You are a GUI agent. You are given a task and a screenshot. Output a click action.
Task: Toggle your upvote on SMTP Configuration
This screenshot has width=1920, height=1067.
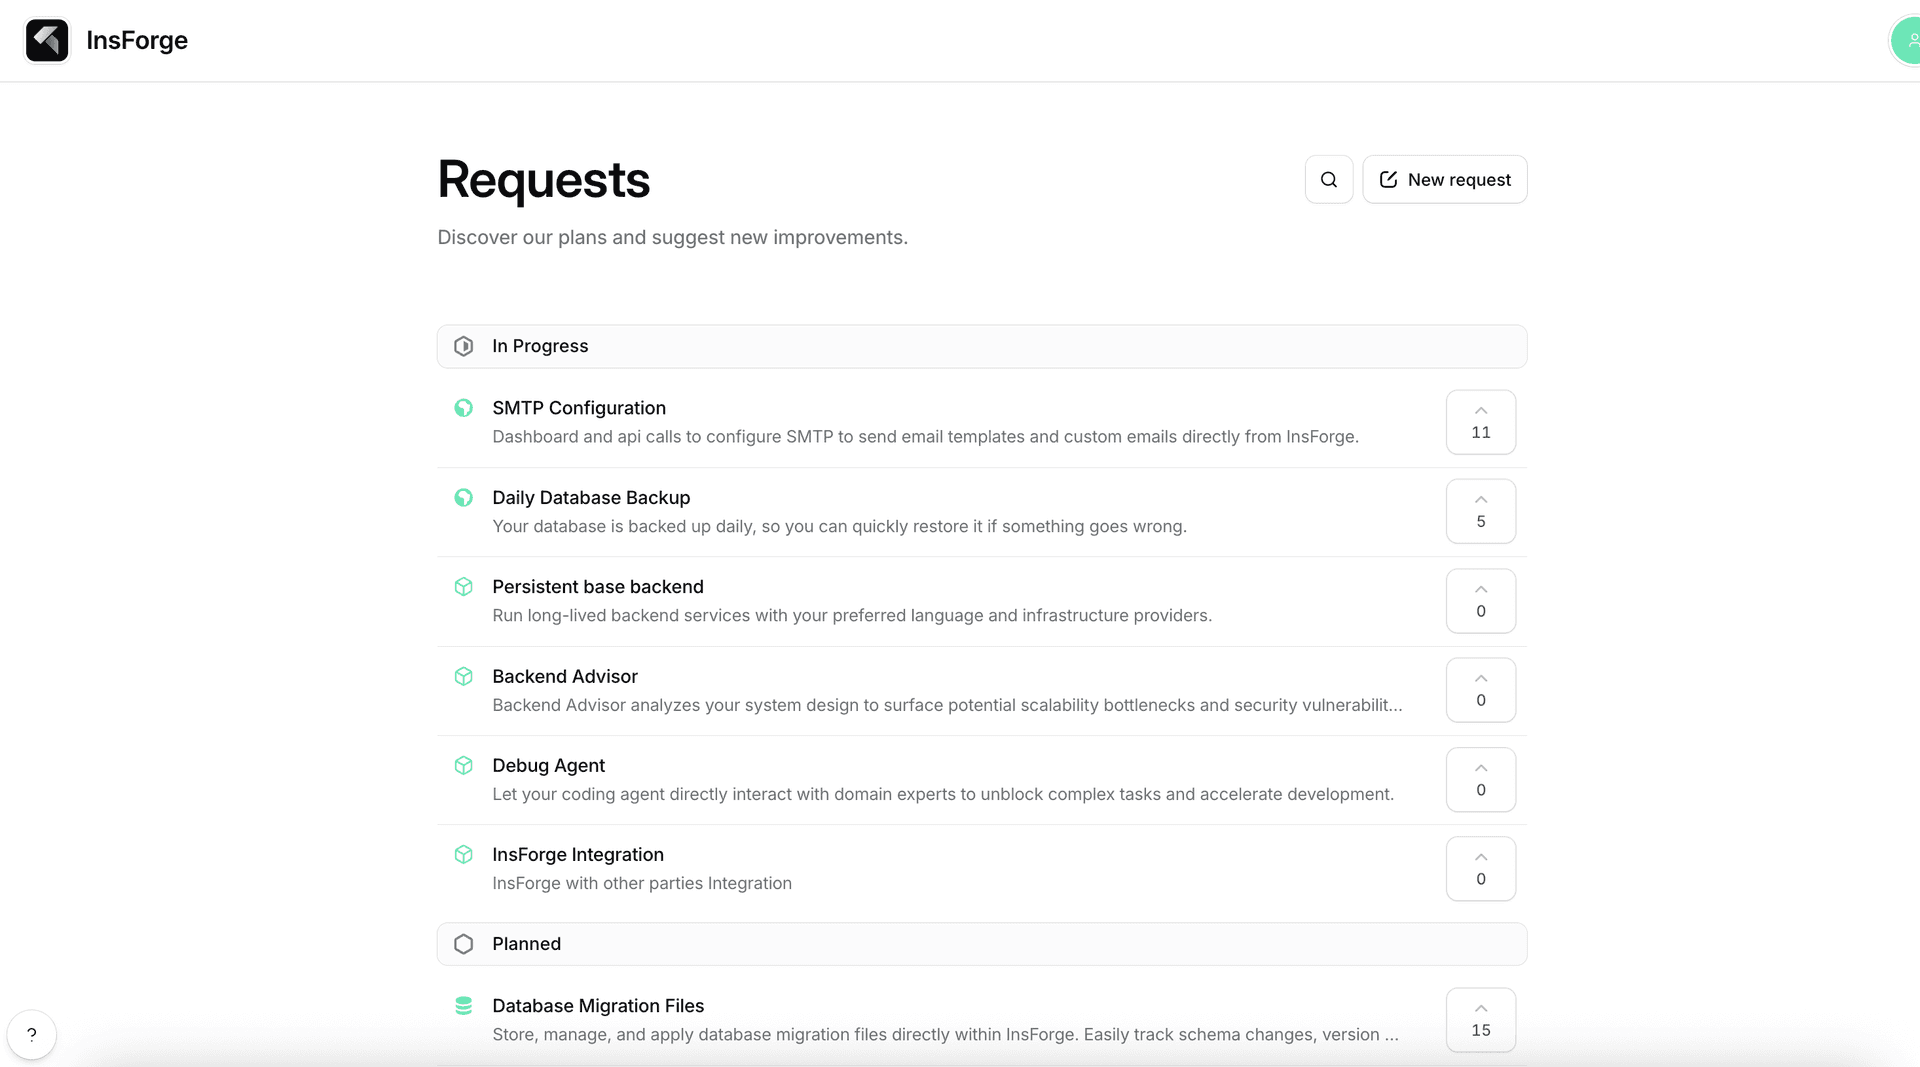[x=1480, y=422]
